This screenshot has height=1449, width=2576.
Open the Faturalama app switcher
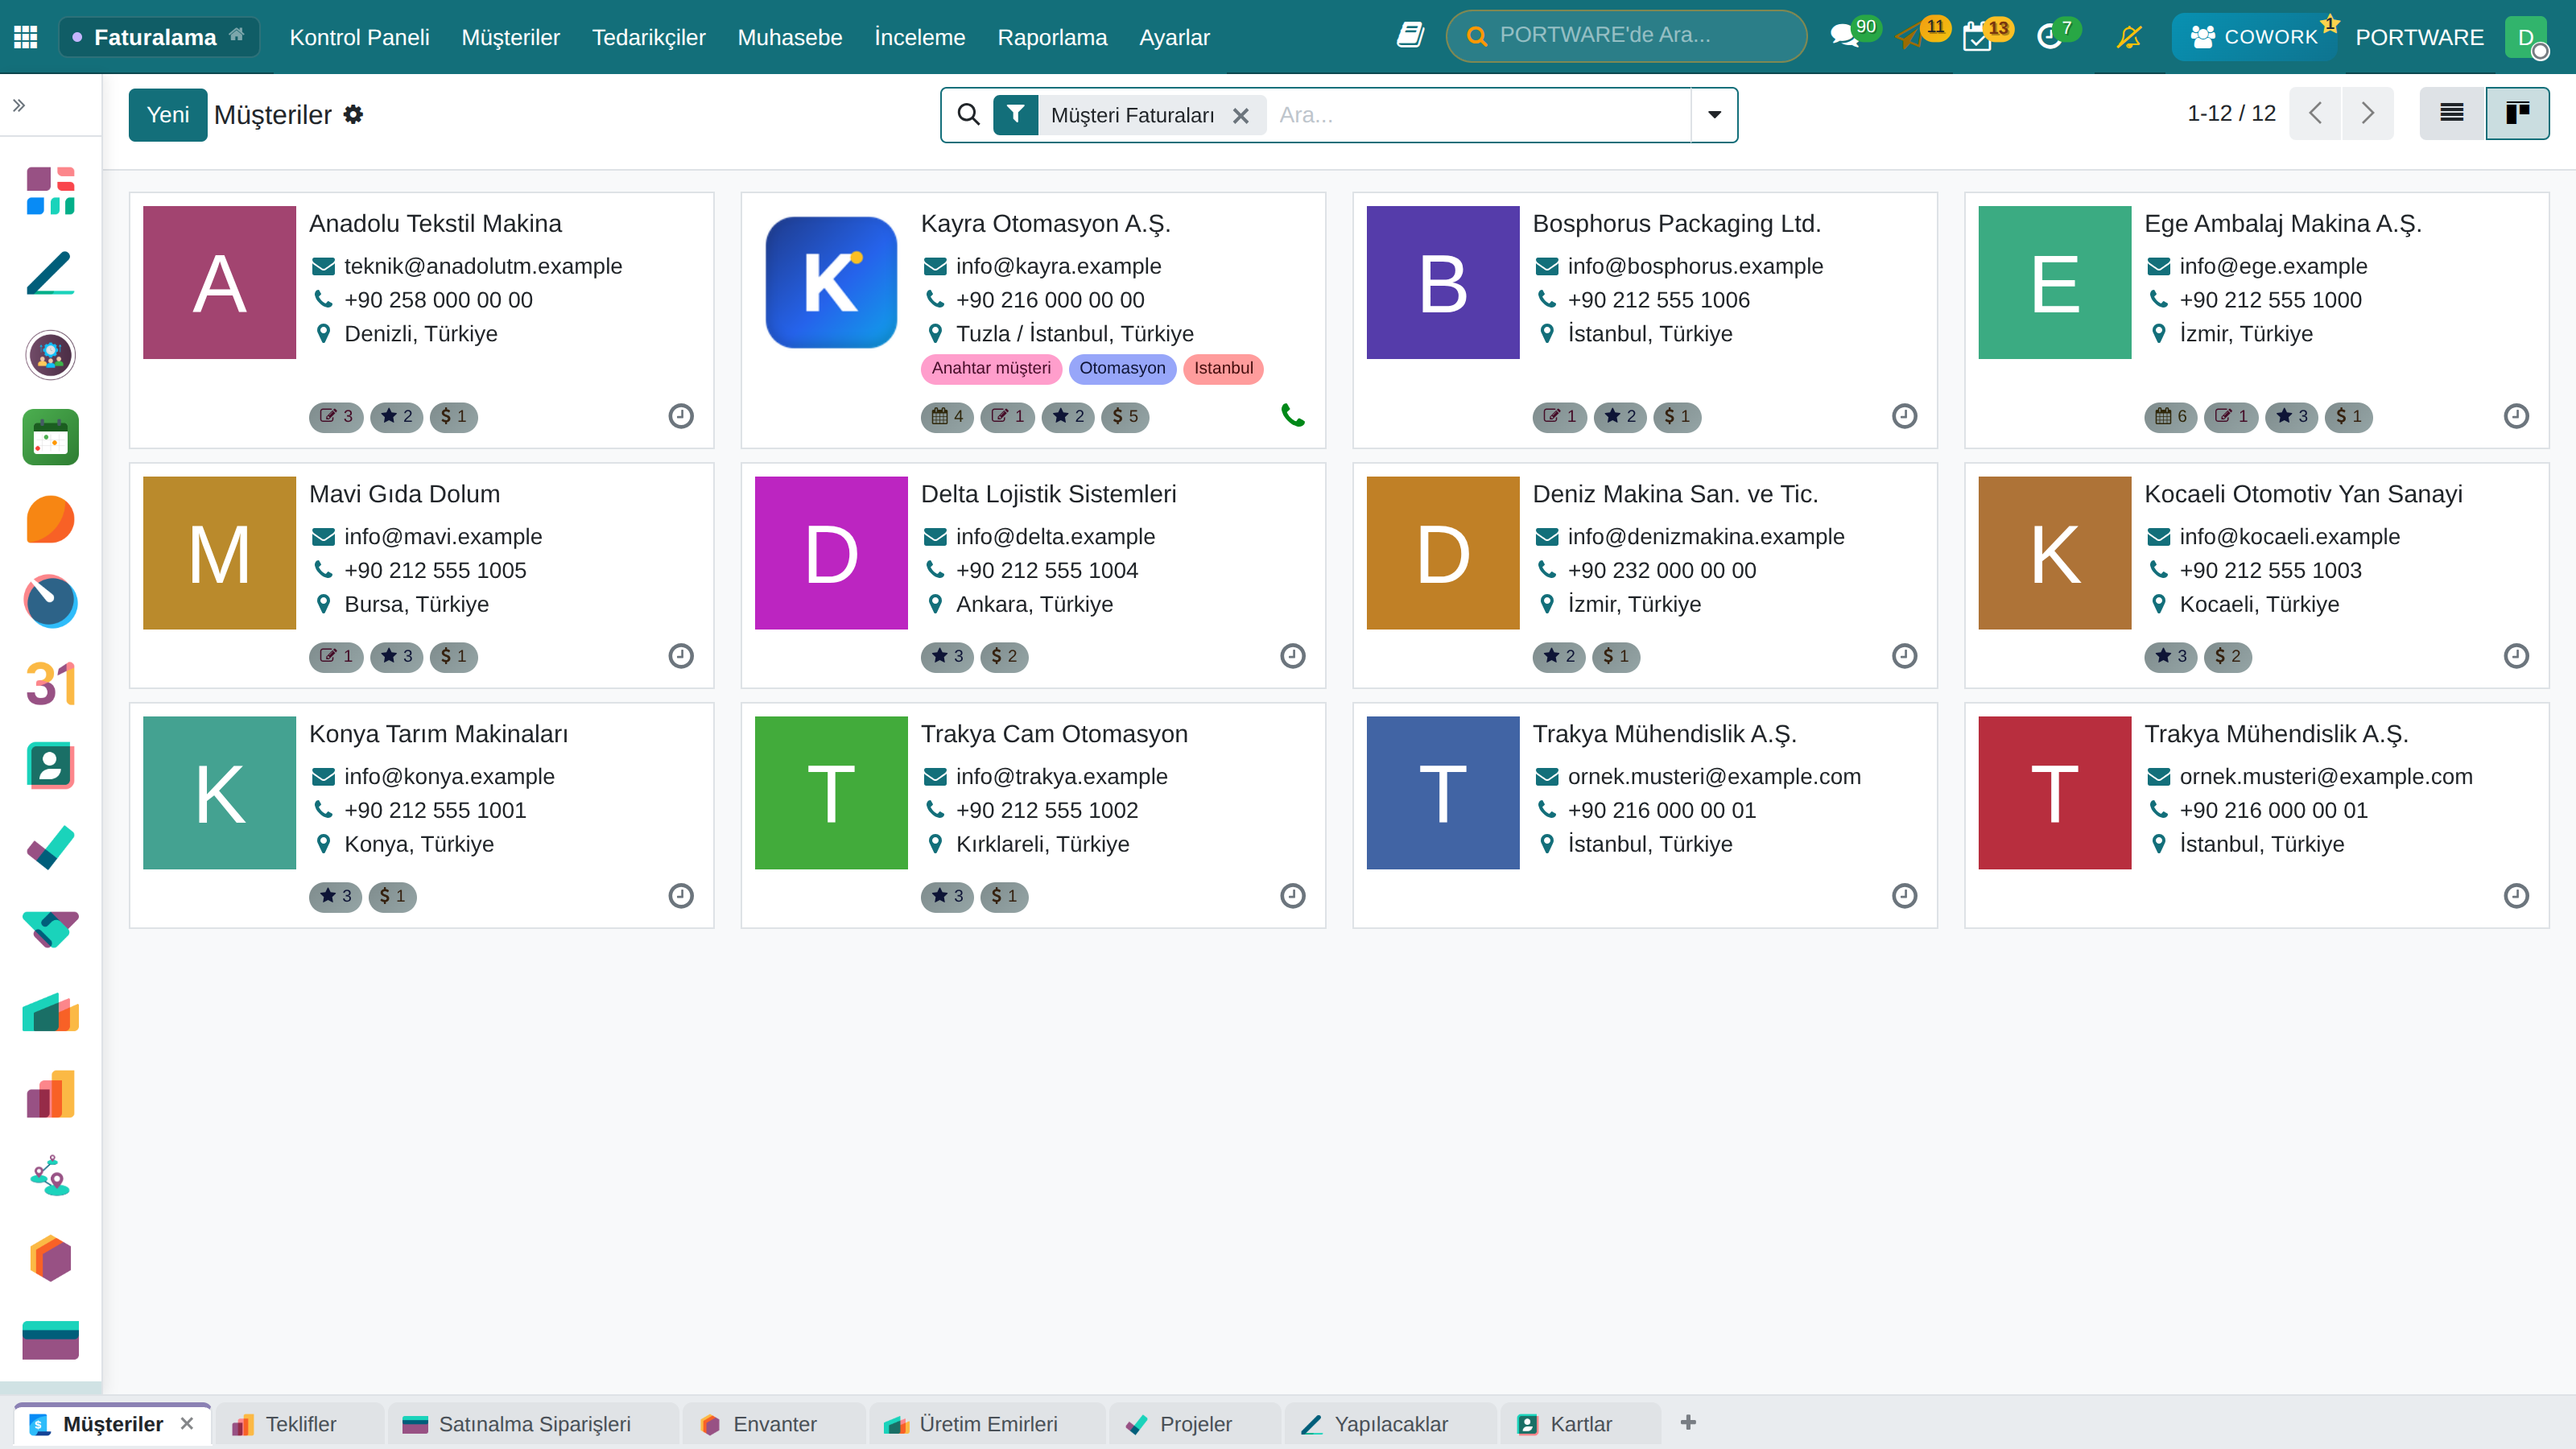click(x=159, y=37)
